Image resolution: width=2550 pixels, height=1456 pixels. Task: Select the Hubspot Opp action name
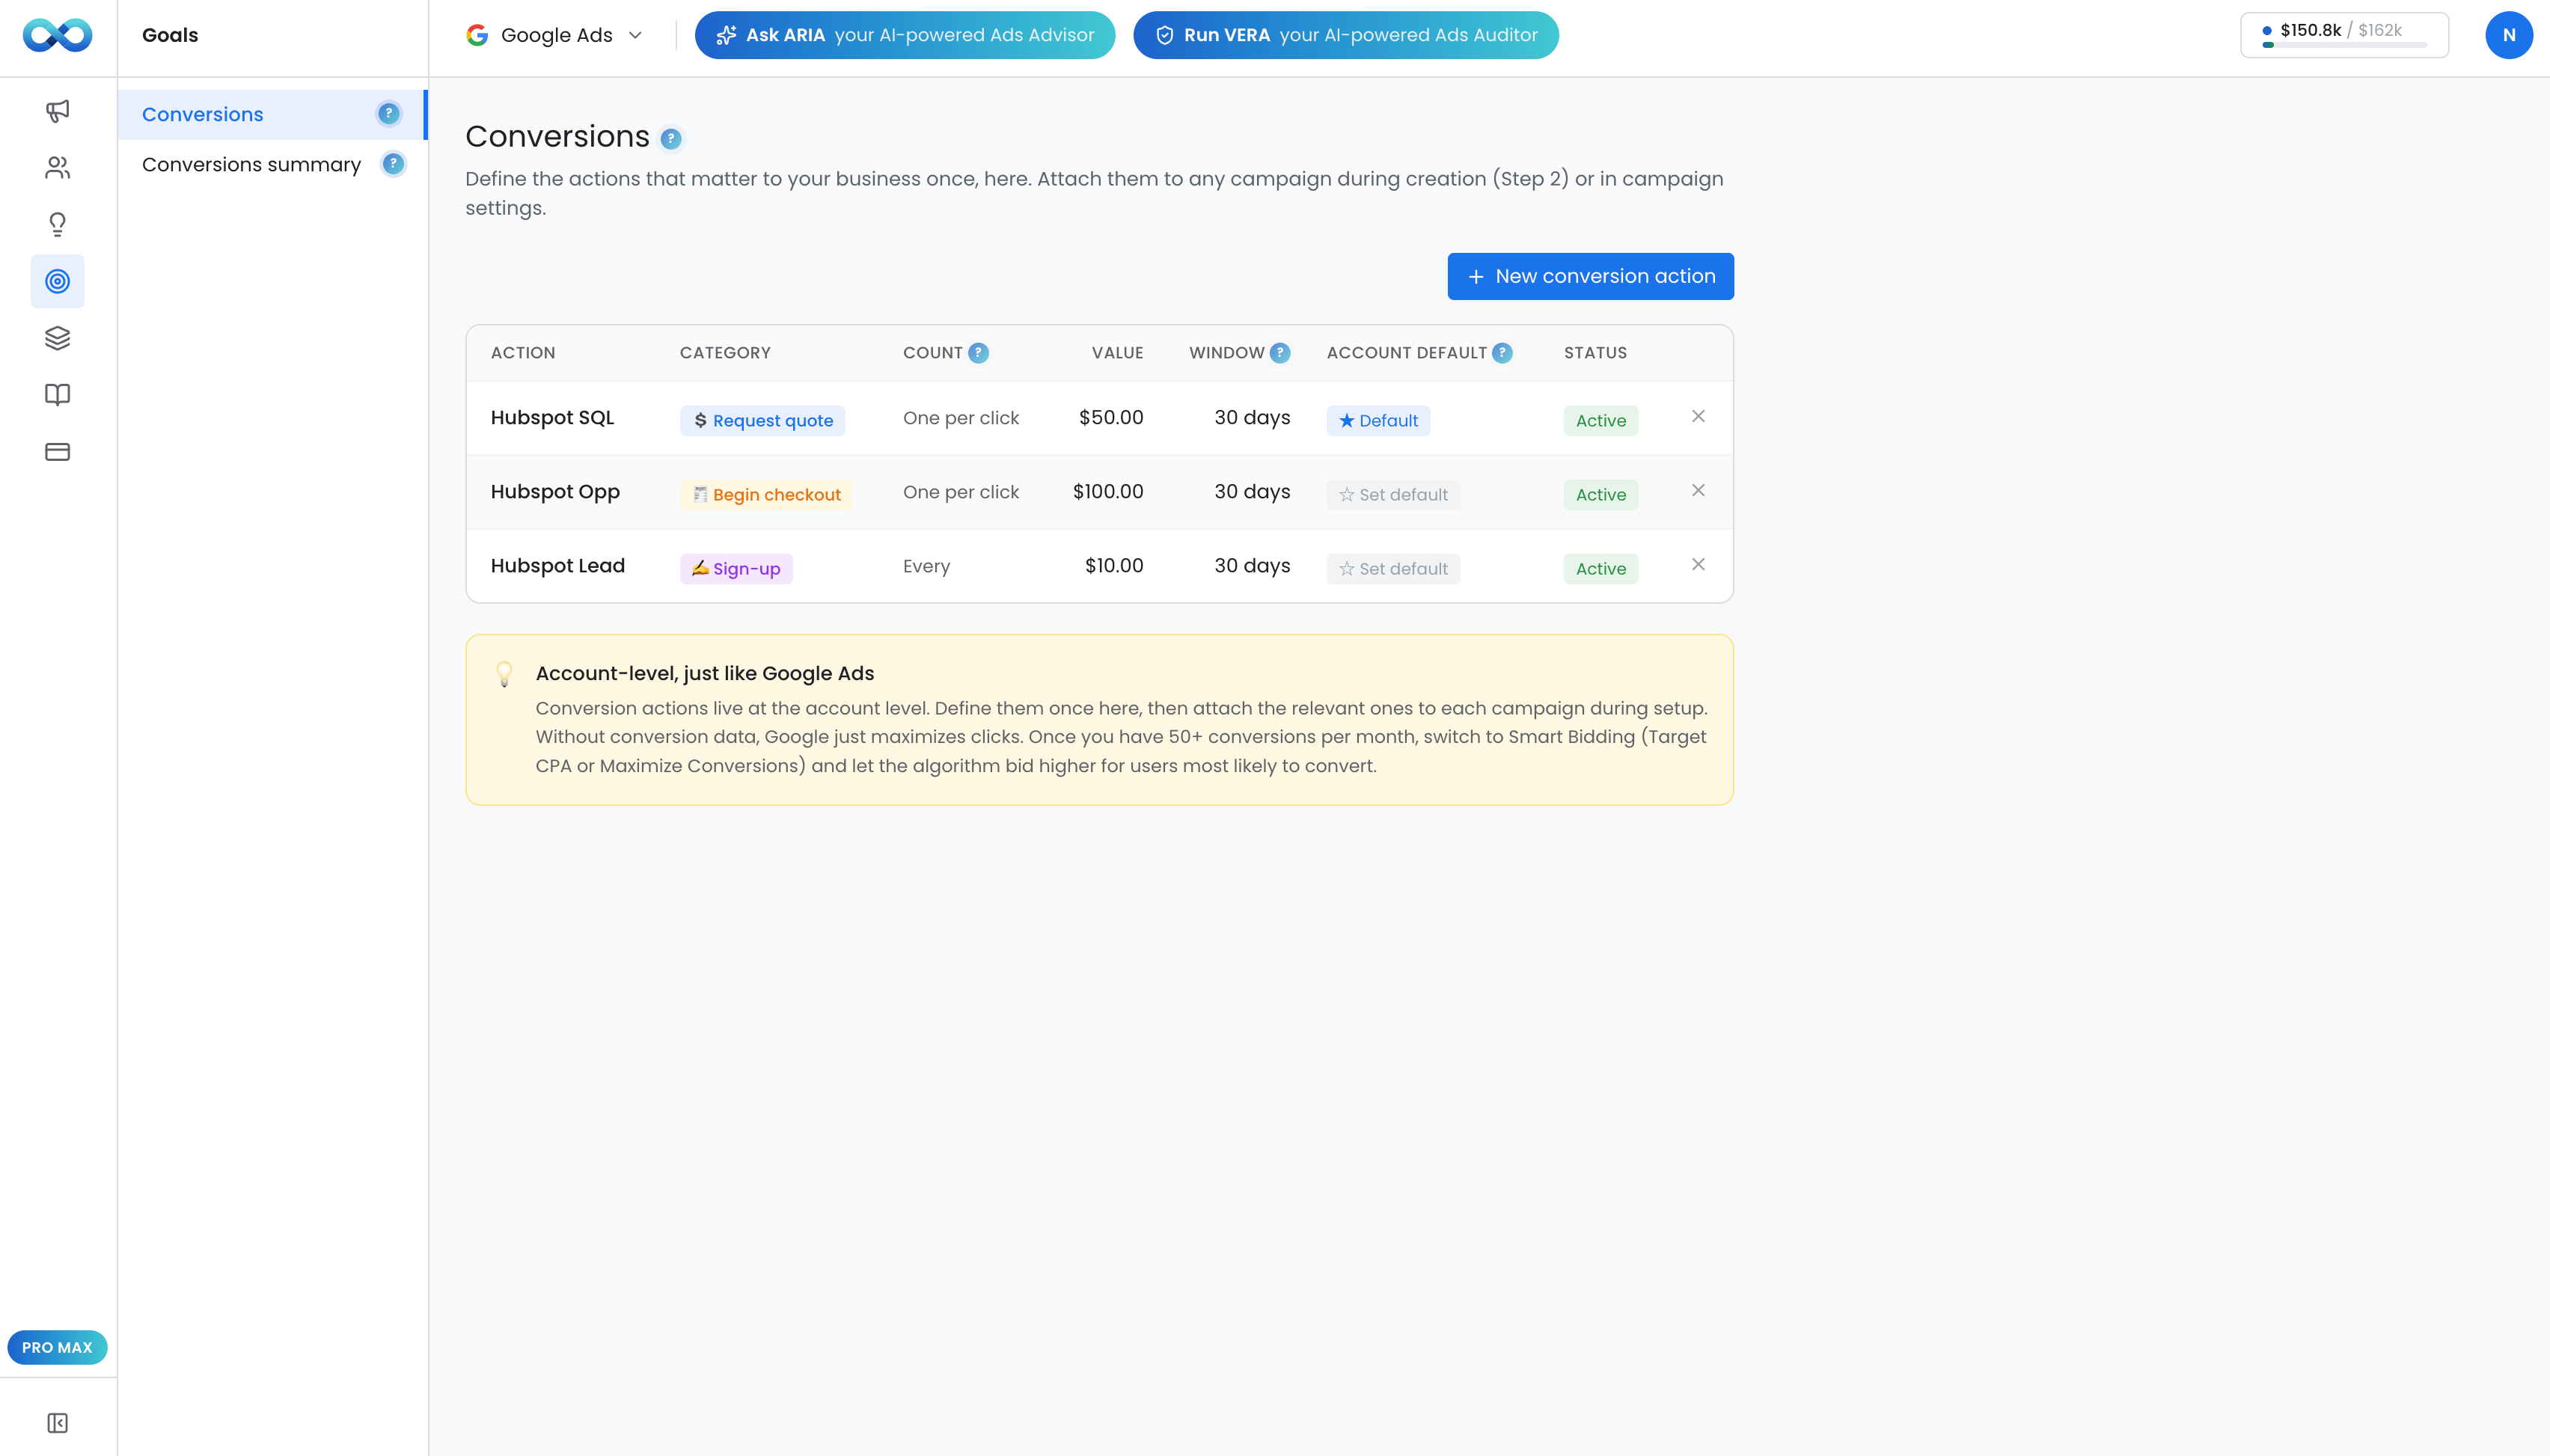tap(555, 492)
